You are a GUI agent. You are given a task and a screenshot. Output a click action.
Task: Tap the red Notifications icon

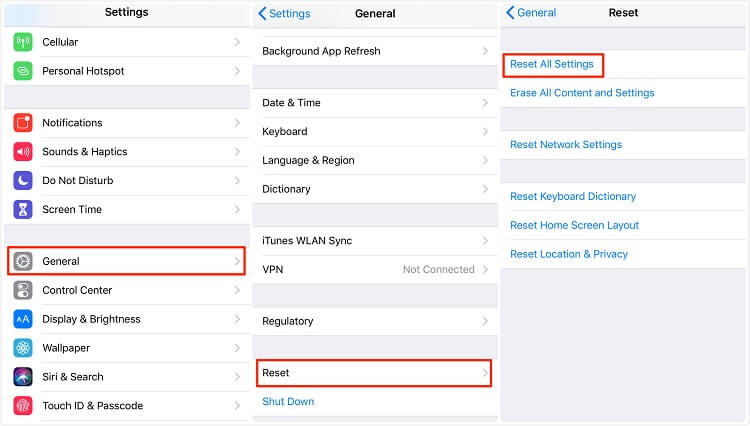[23, 123]
